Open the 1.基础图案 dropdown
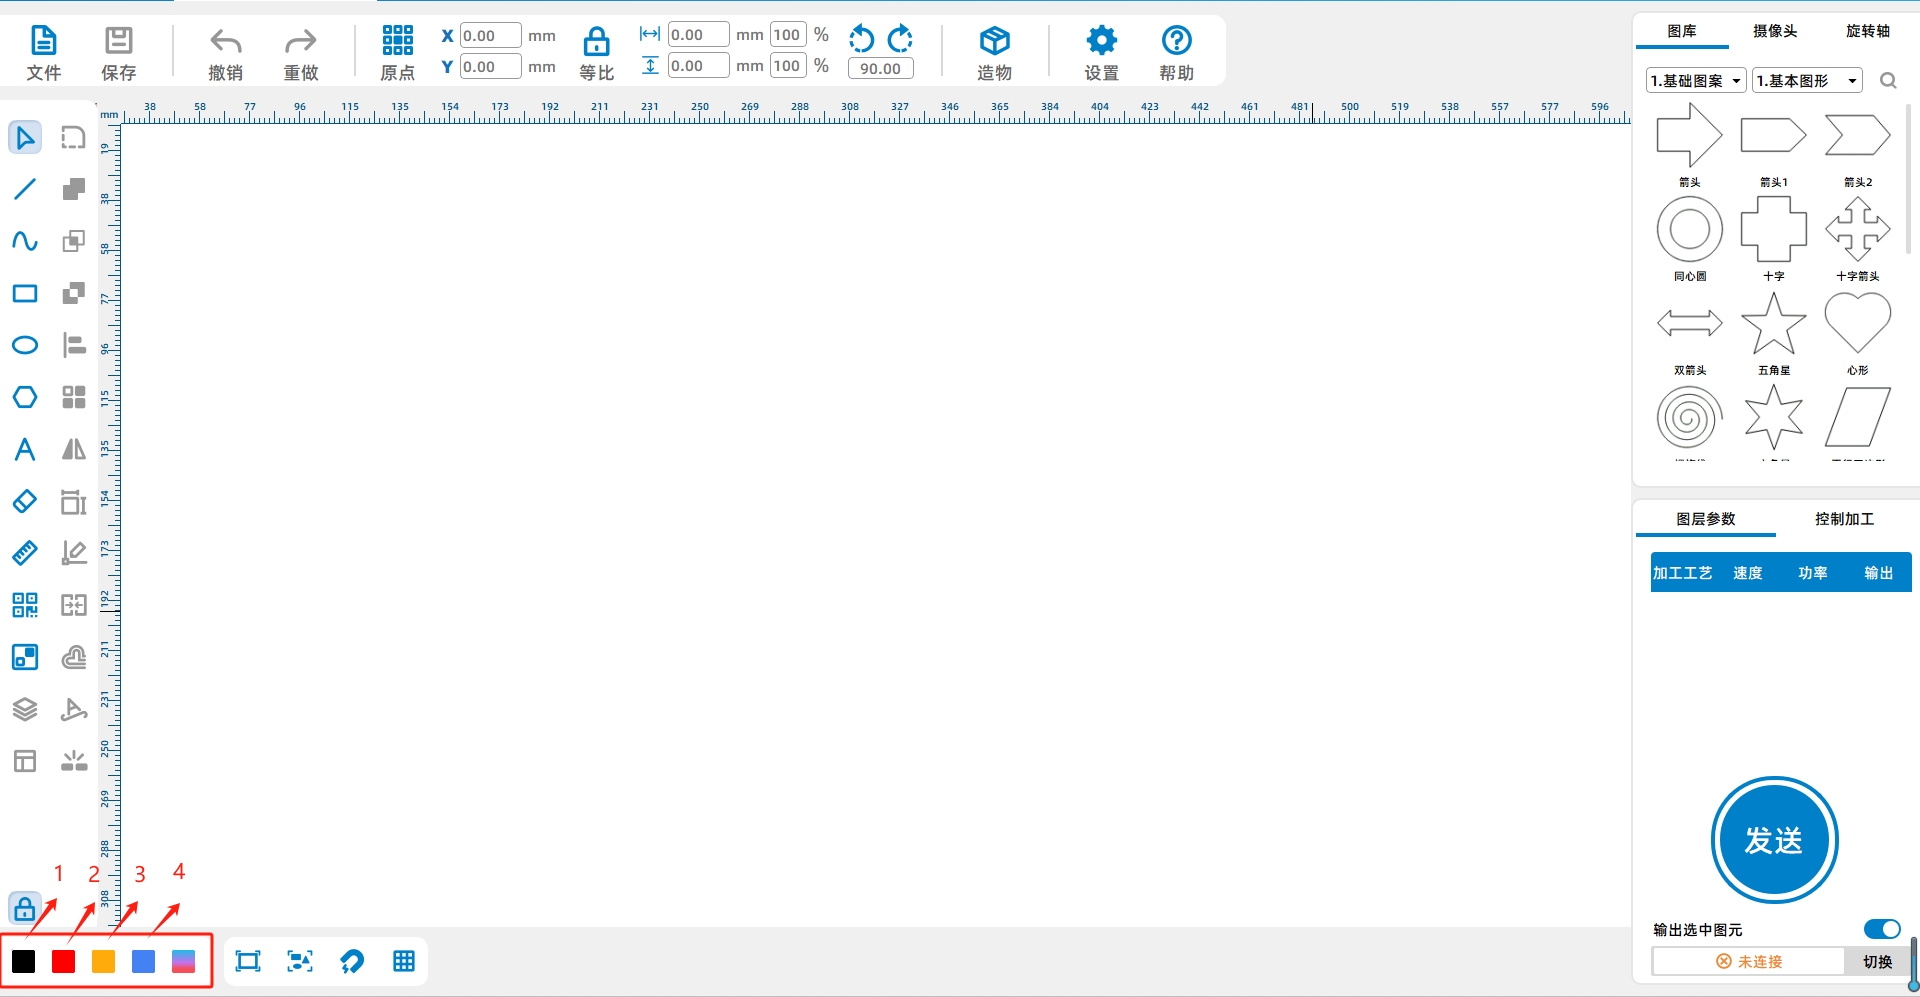Viewport: 1920px width, 997px height. (x=1696, y=80)
